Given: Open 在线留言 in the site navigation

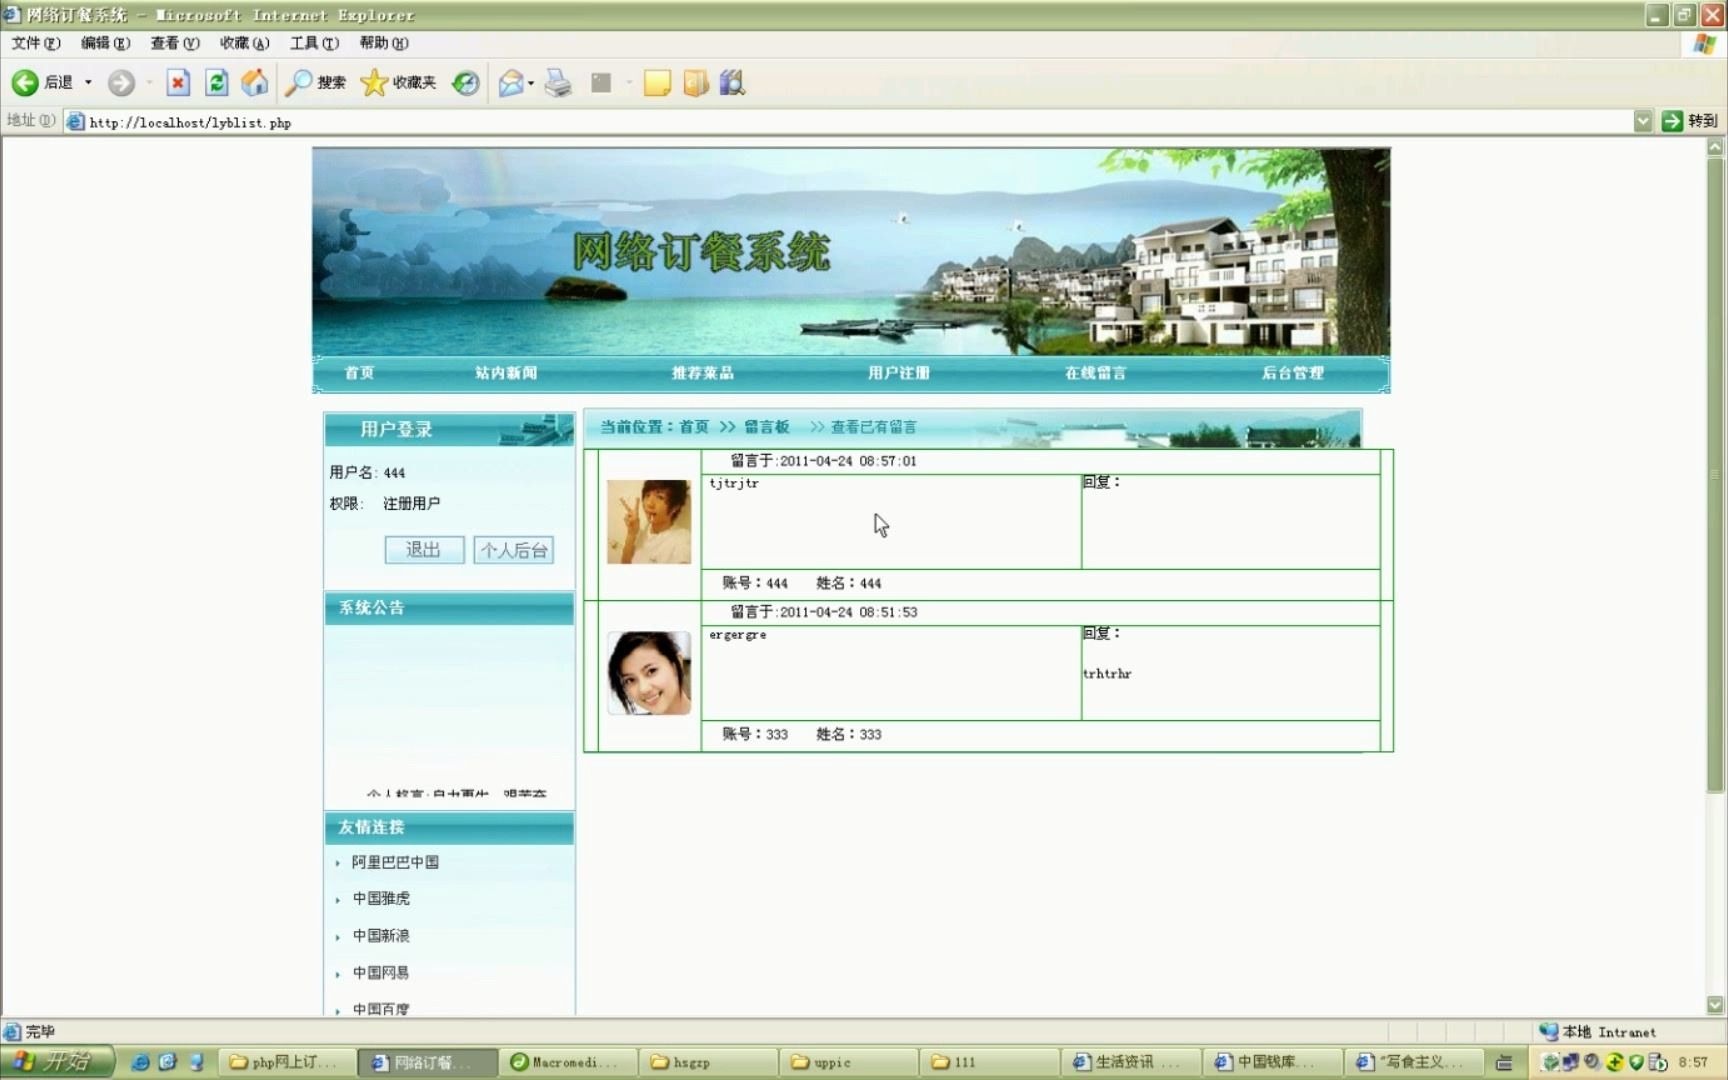Looking at the screenshot, I should coord(1096,373).
